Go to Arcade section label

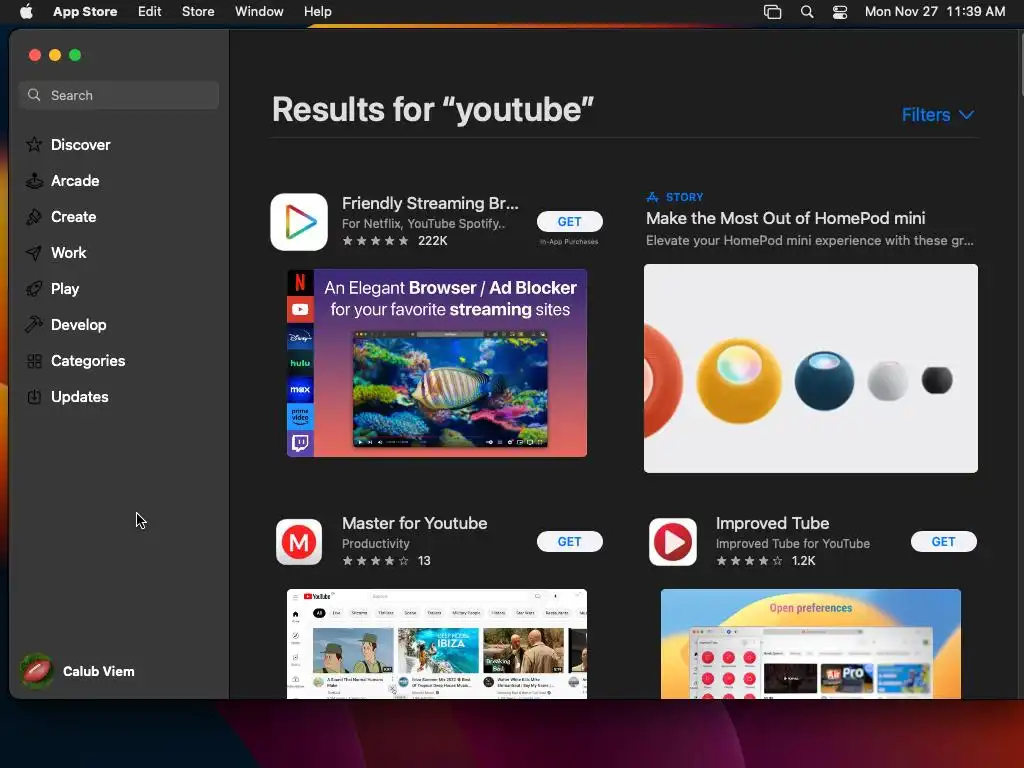tap(75, 181)
